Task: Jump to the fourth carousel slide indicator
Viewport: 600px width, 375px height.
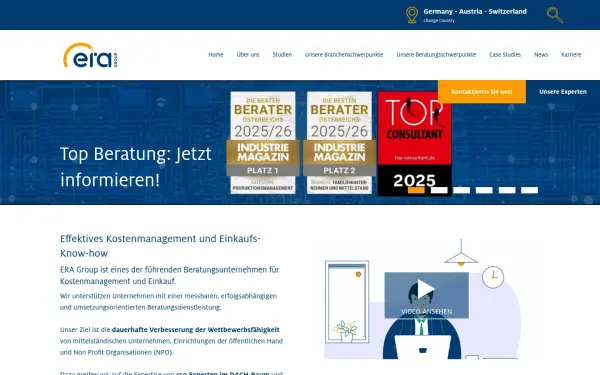Action: (x=484, y=190)
